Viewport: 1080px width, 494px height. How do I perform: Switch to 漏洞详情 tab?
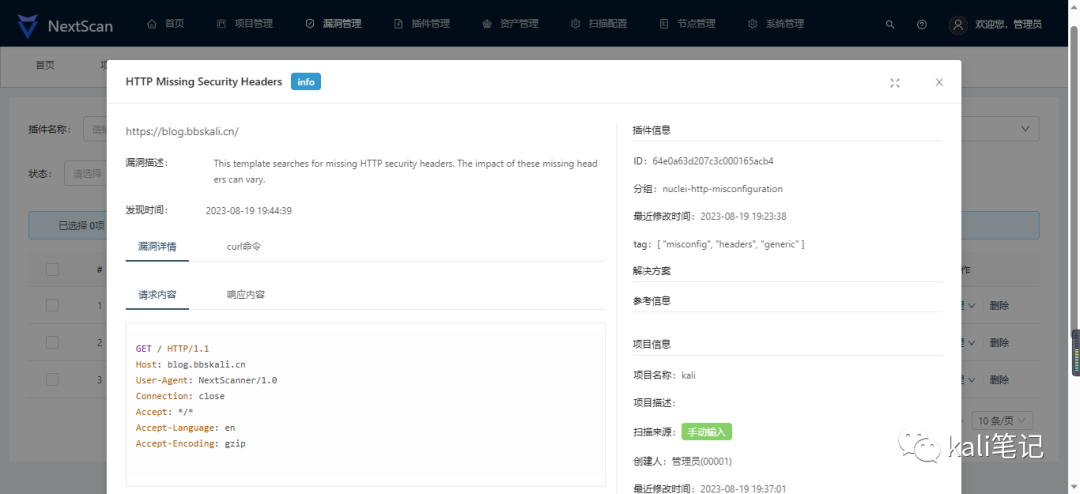click(x=157, y=246)
